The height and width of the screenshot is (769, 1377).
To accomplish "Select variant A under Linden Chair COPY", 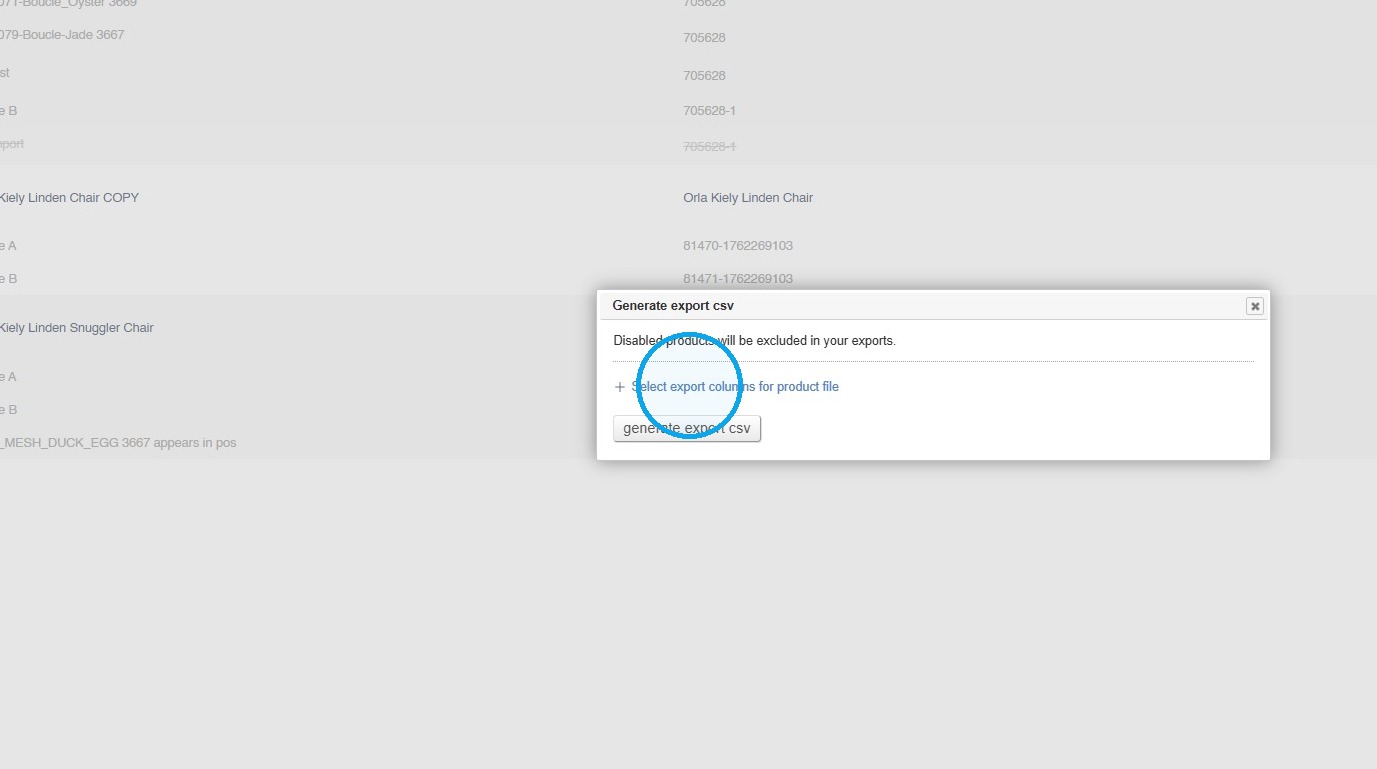I will click(x=8, y=246).
